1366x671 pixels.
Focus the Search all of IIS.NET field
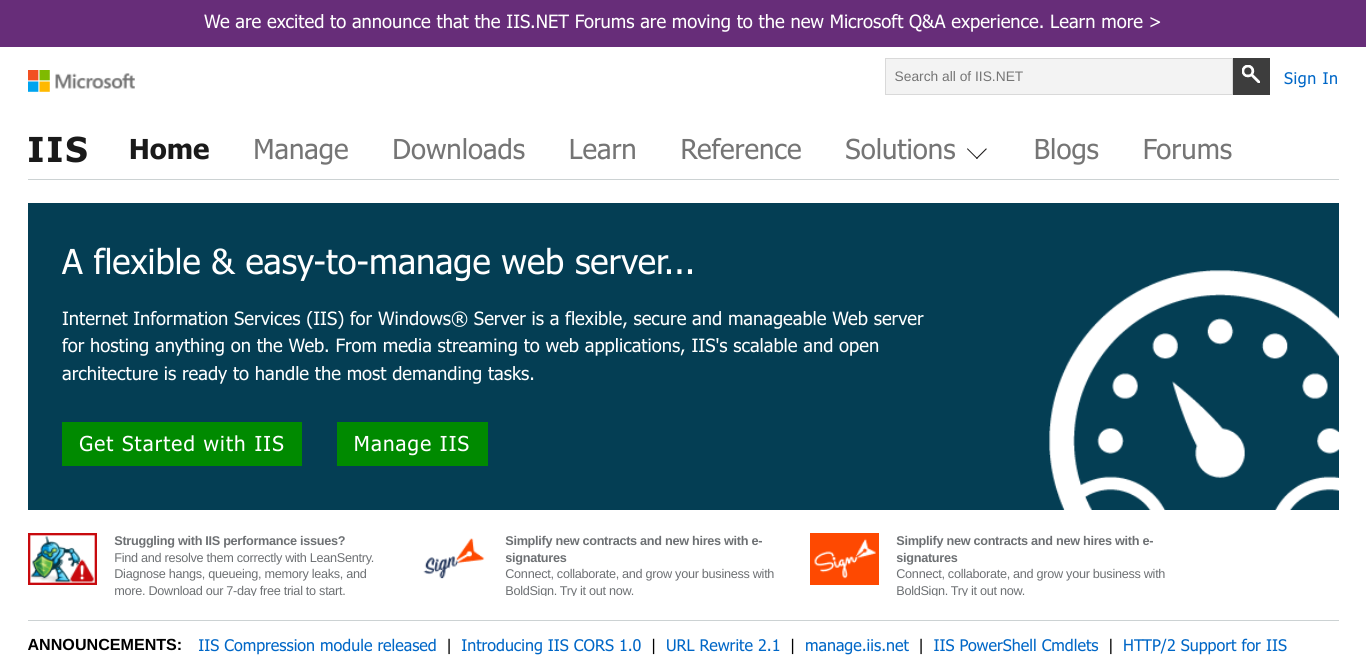coord(1058,77)
